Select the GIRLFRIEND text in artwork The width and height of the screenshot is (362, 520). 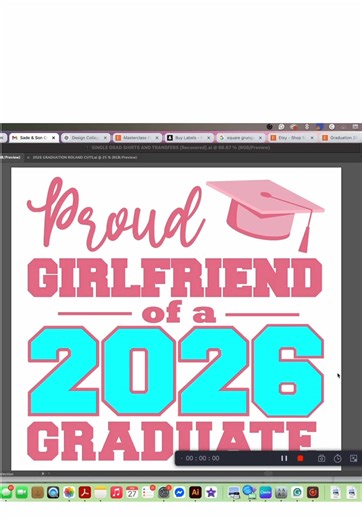tap(175, 277)
